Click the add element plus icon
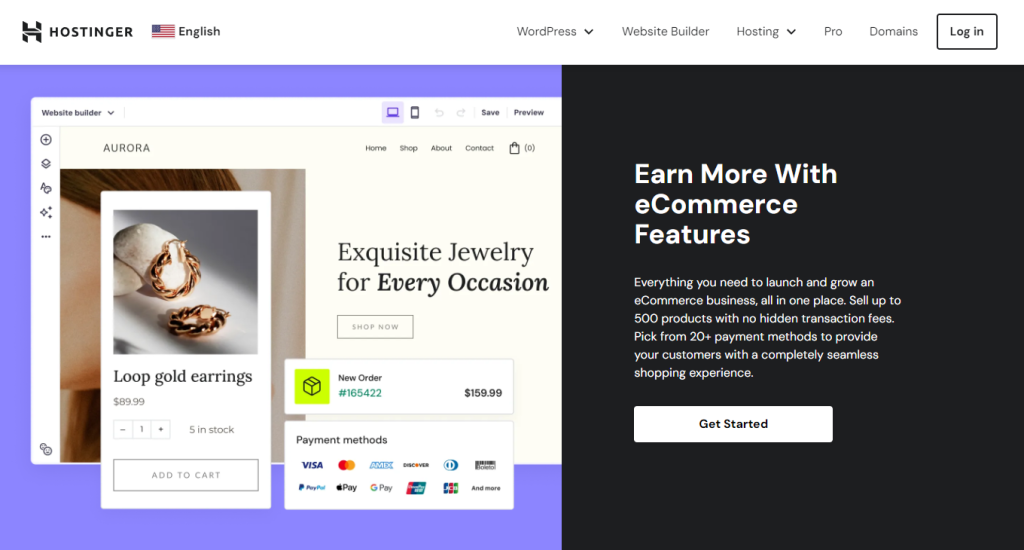Screen dimensions: 1024x550 point(46,140)
